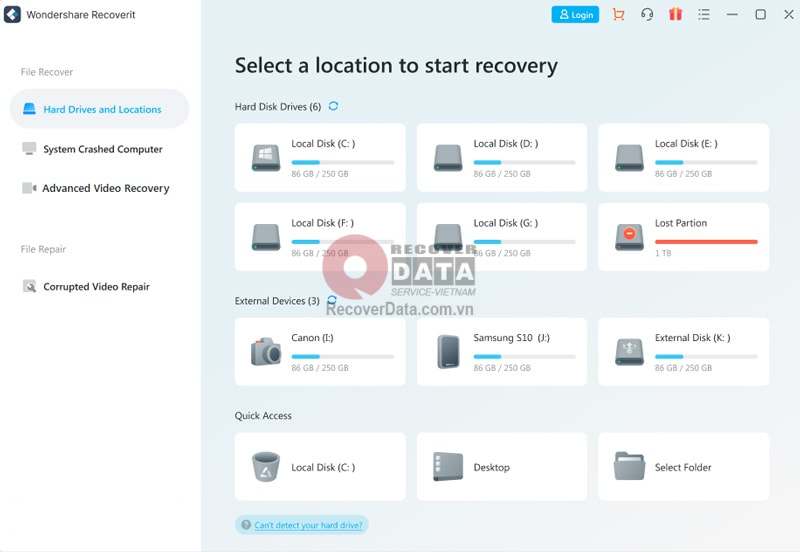800x552 pixels.
Task: Open "Can't detect your hard drive?" link
Action: pos(308,525)
